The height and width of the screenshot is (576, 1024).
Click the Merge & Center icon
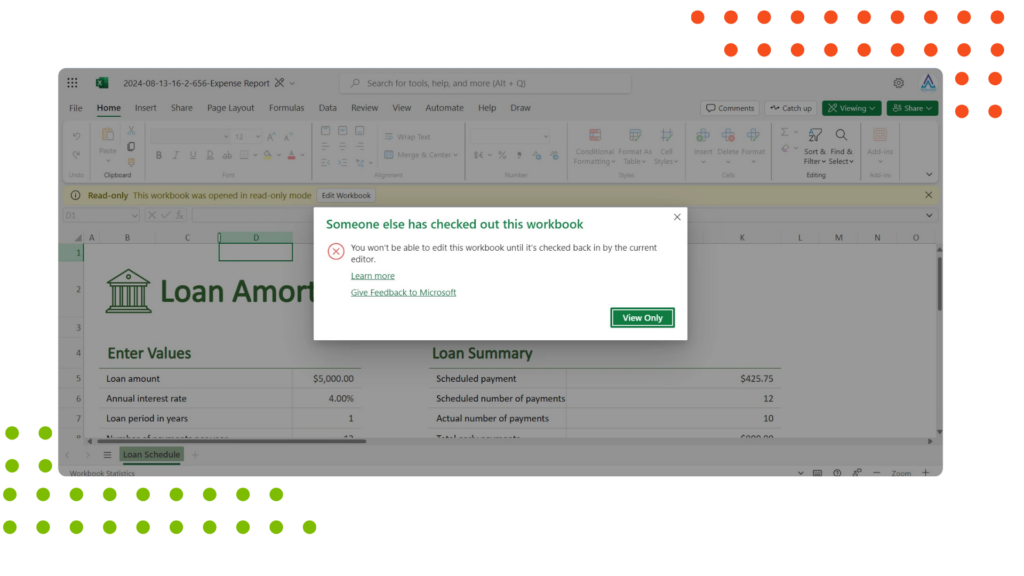pyautogui.click(x=389, y=155)
